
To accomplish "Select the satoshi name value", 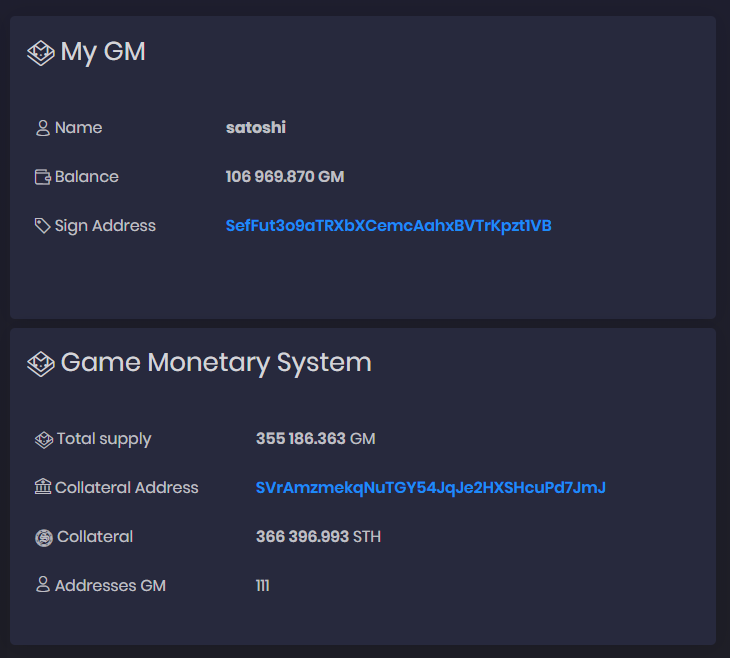I will coord(256,128).
